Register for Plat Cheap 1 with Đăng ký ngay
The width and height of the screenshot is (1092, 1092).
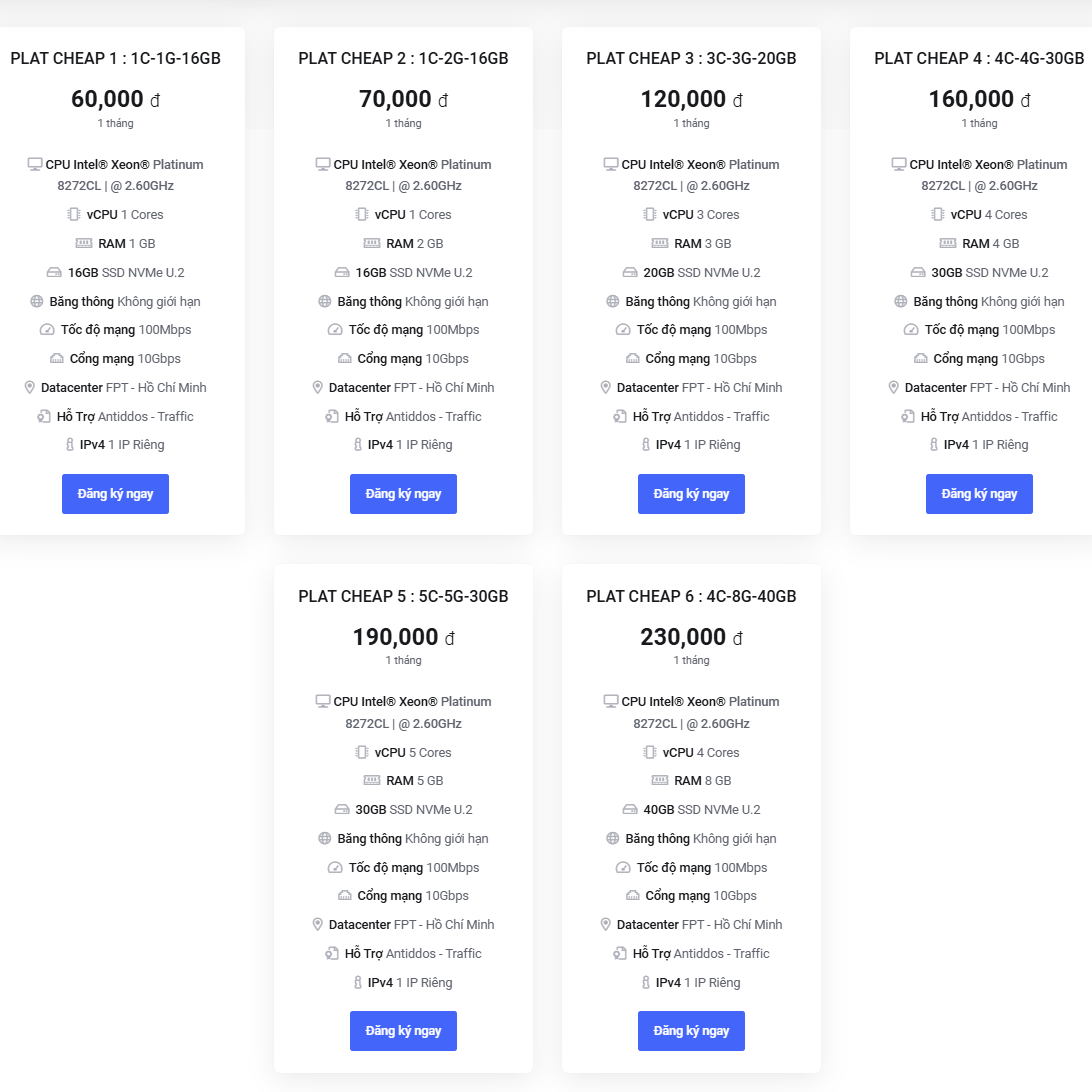click(x=116, y=494)
